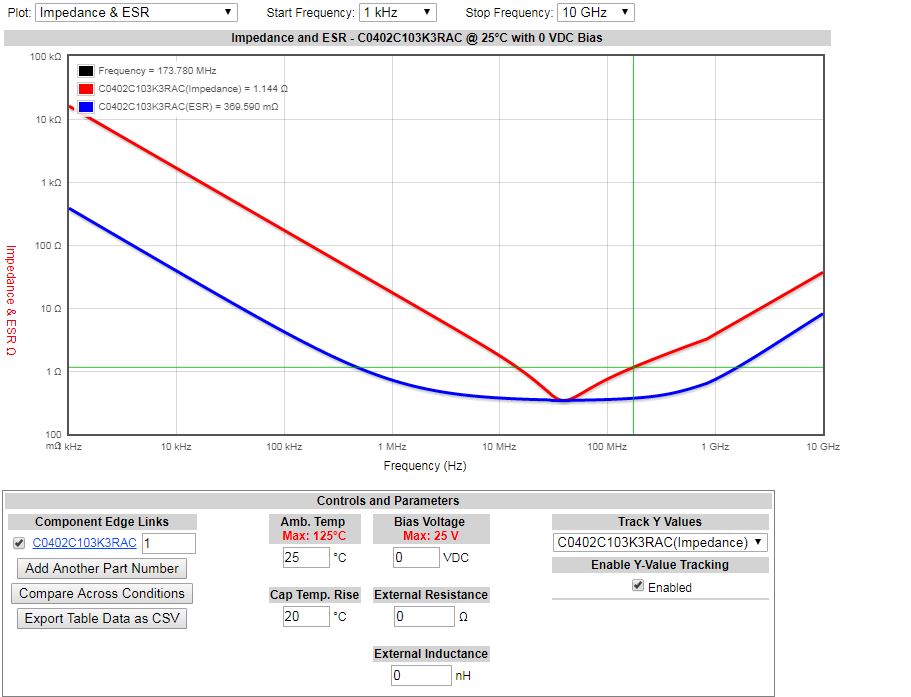Open the Plot type dropdown
The width and height of the screenshot is (911, 697).
[x=136, y=13]
